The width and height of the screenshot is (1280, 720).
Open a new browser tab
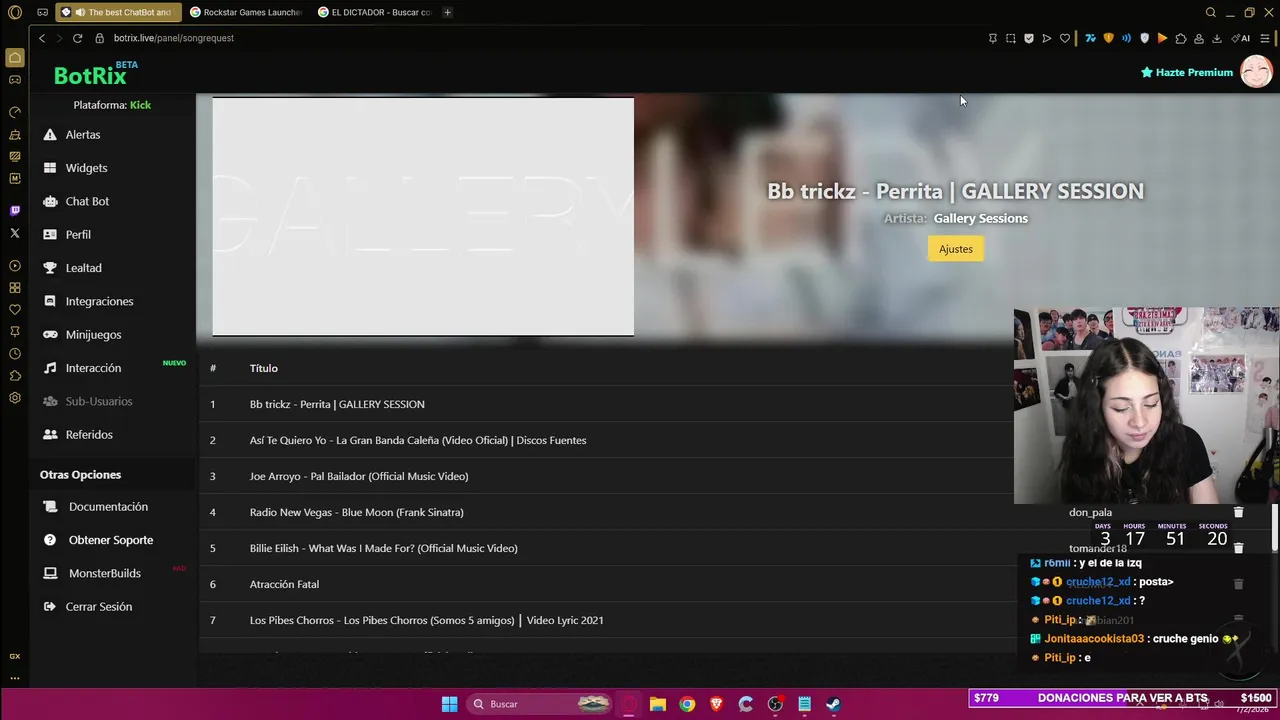(447, 12)
